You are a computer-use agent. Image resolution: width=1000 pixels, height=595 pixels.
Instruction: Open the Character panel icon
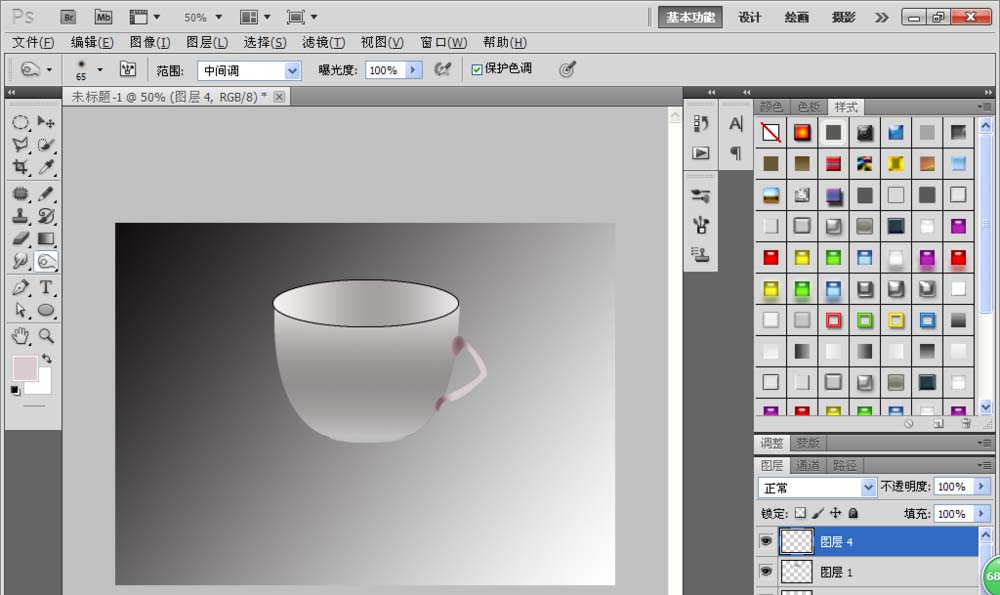(x=735, y=124)
